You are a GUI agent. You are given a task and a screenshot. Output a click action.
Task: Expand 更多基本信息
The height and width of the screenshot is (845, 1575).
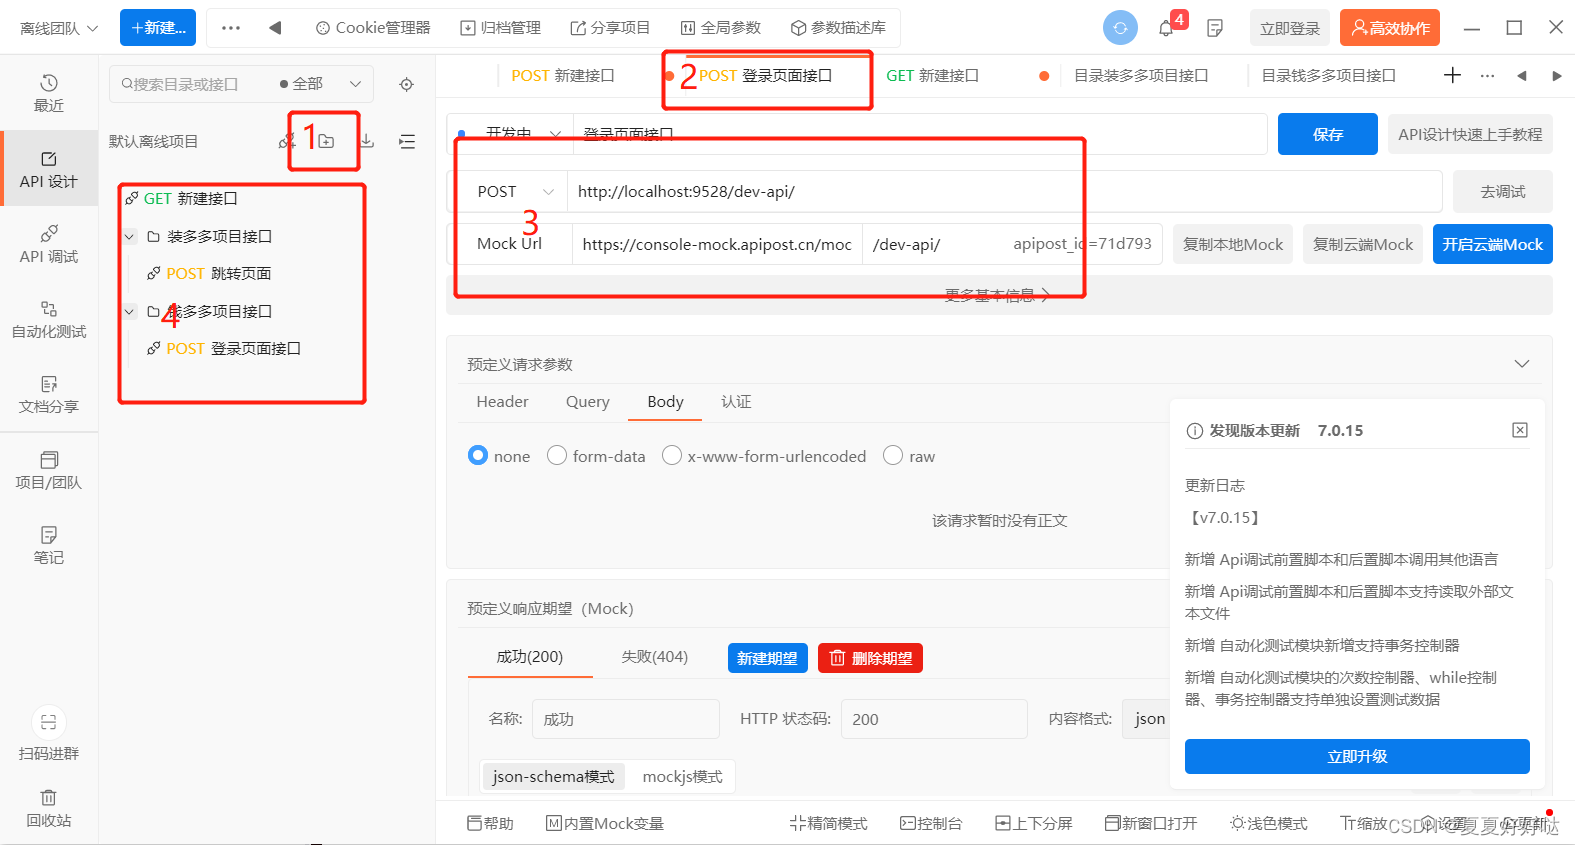click(x=997, y=295)
